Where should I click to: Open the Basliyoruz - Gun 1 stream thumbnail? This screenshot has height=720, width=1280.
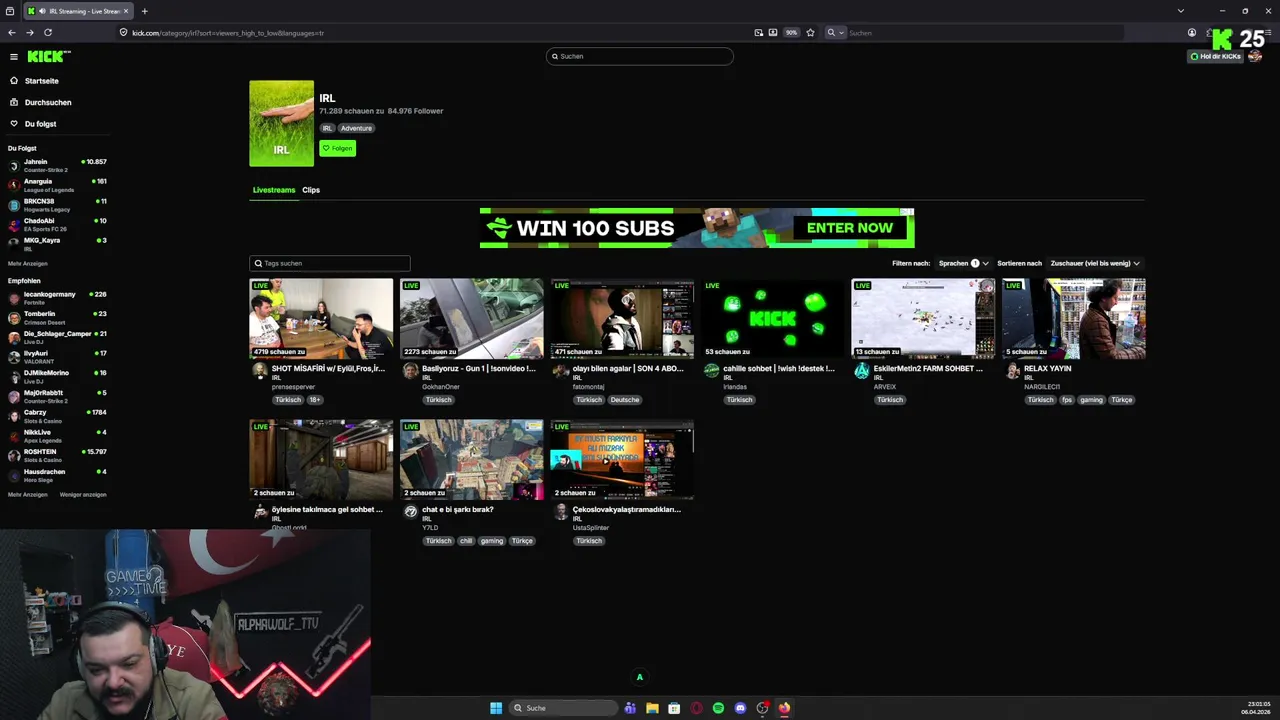point(471,318)
